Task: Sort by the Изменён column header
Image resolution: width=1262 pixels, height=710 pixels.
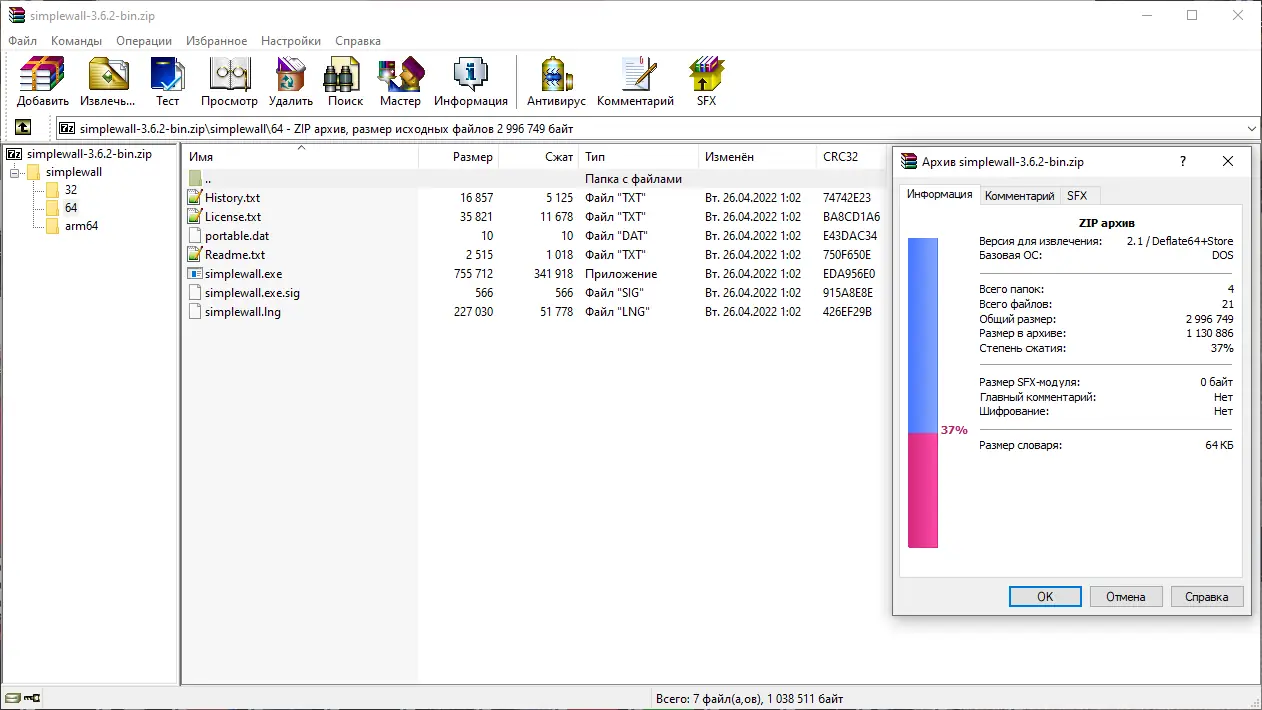Action: coord(757,157)
